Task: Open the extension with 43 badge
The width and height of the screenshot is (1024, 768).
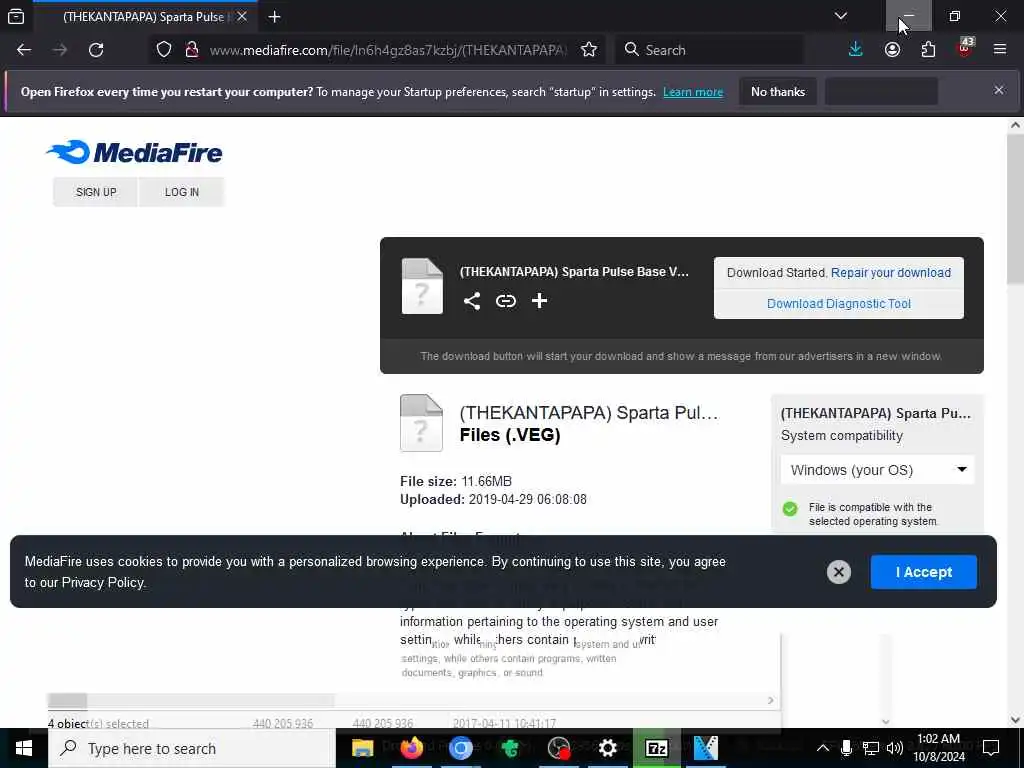Action: click(965, 48)
